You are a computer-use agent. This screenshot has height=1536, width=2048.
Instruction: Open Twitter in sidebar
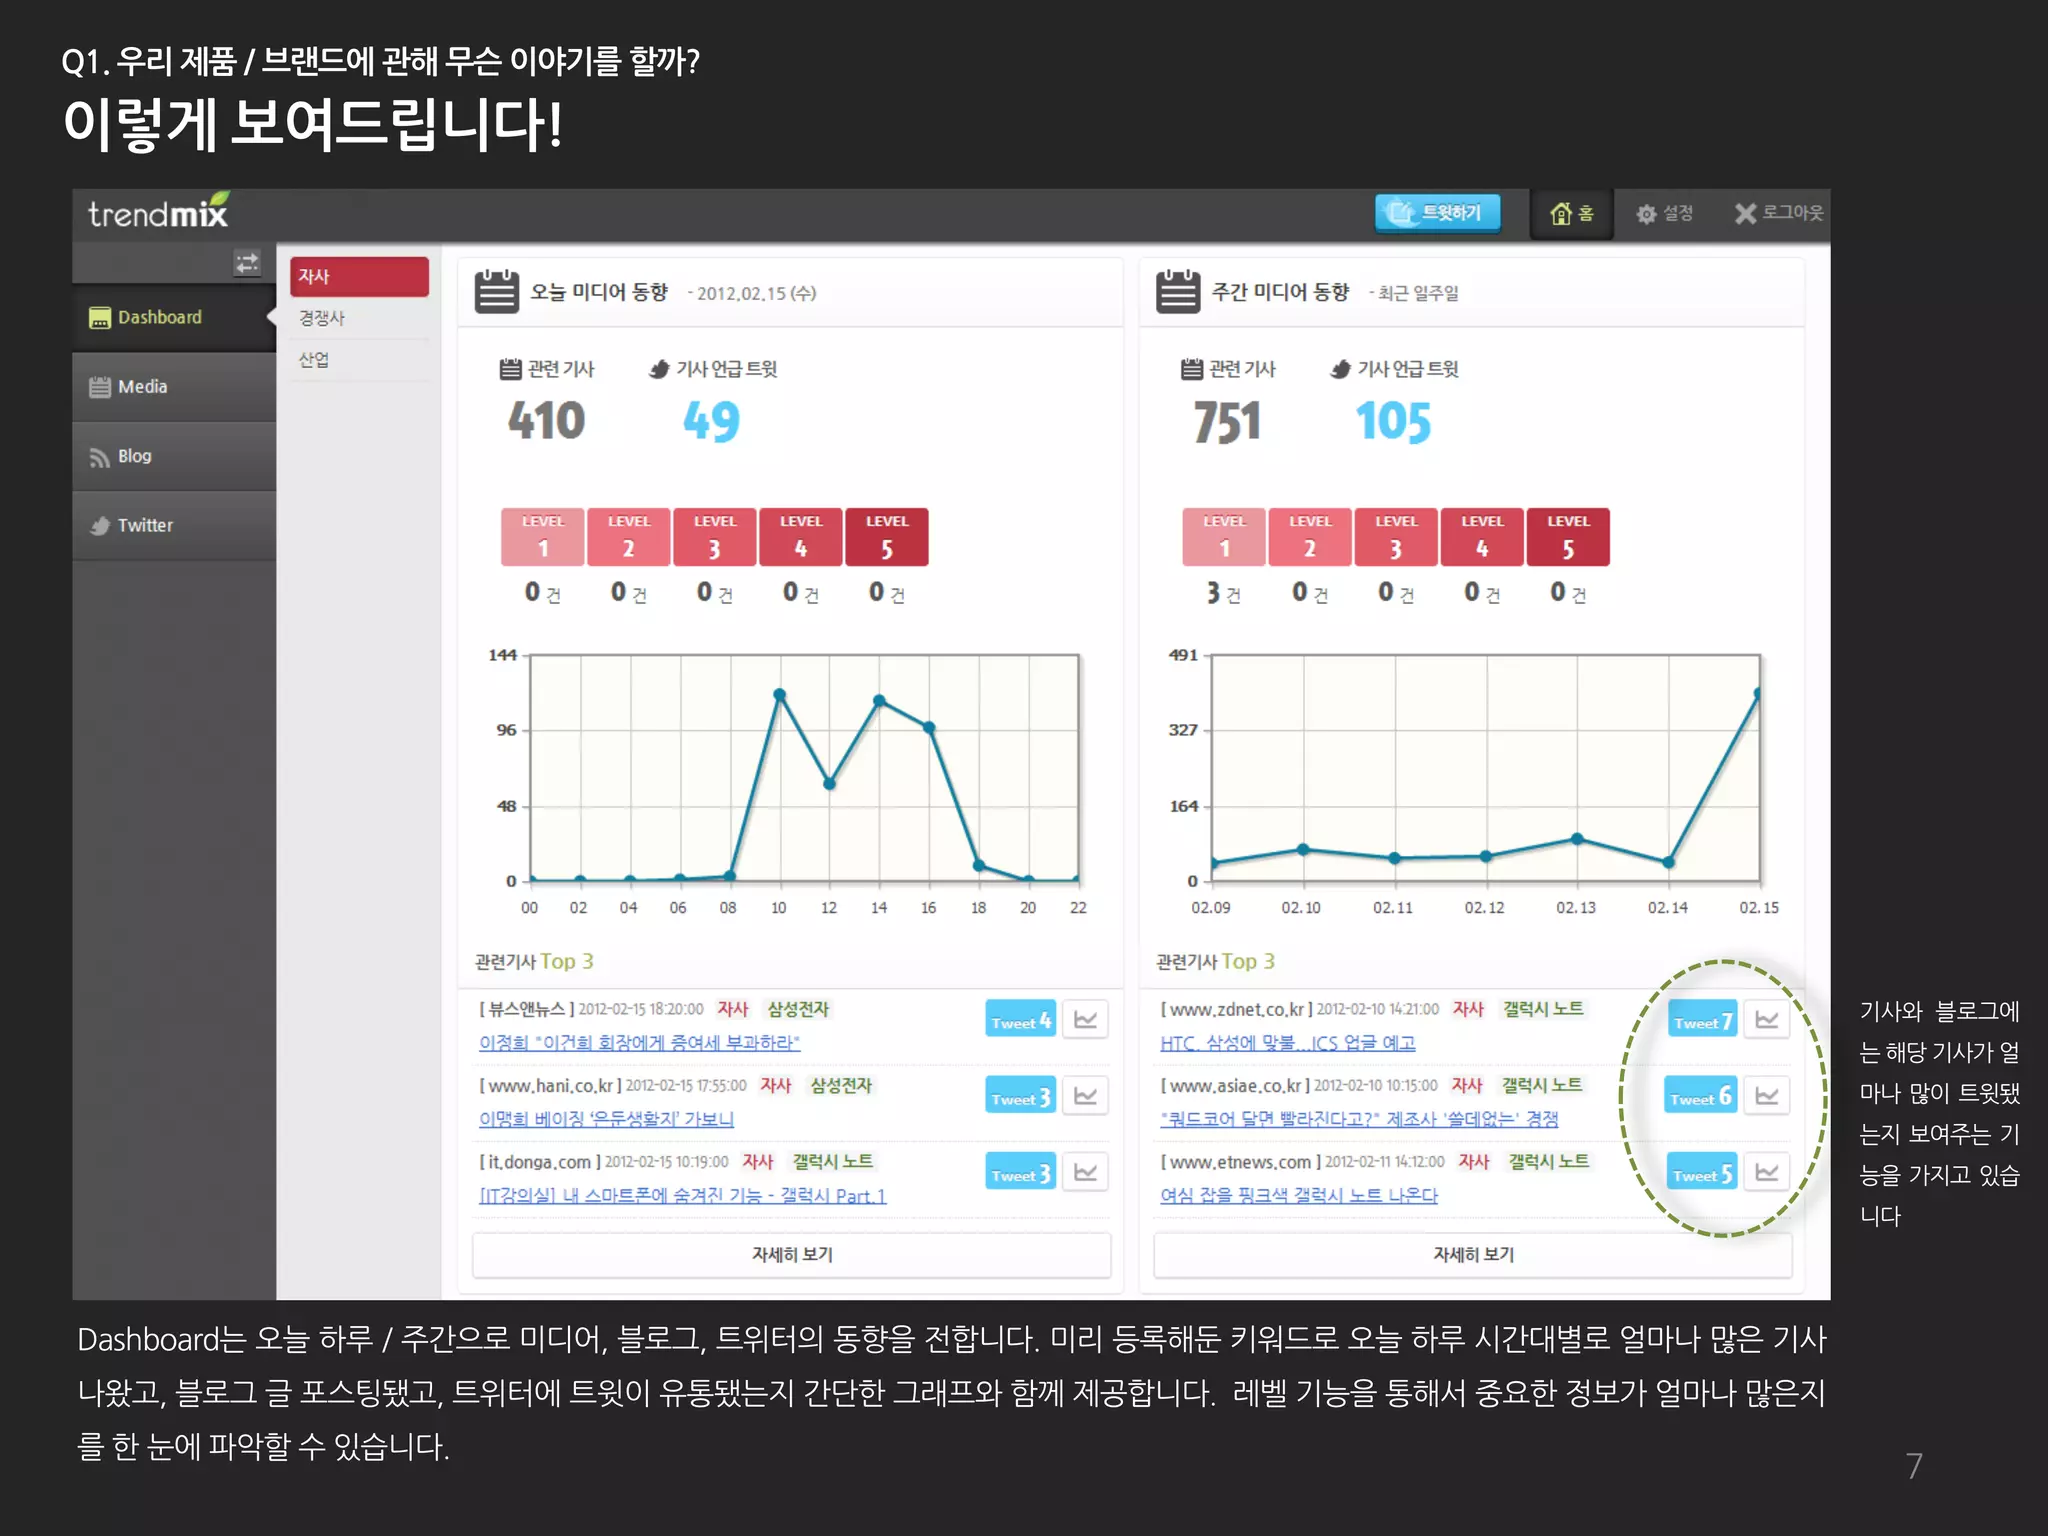click(x=173, y=525)
